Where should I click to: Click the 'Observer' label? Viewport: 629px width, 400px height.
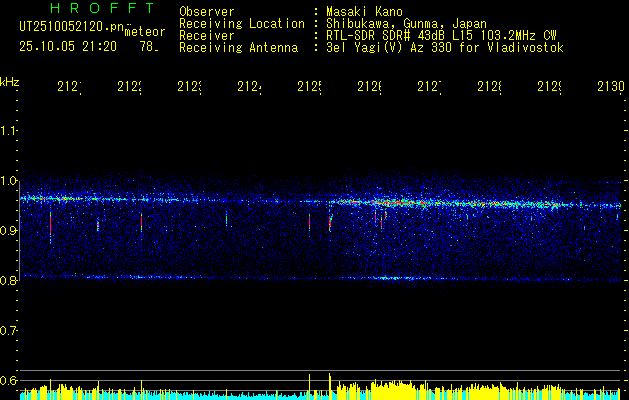(x=207, y=12)
